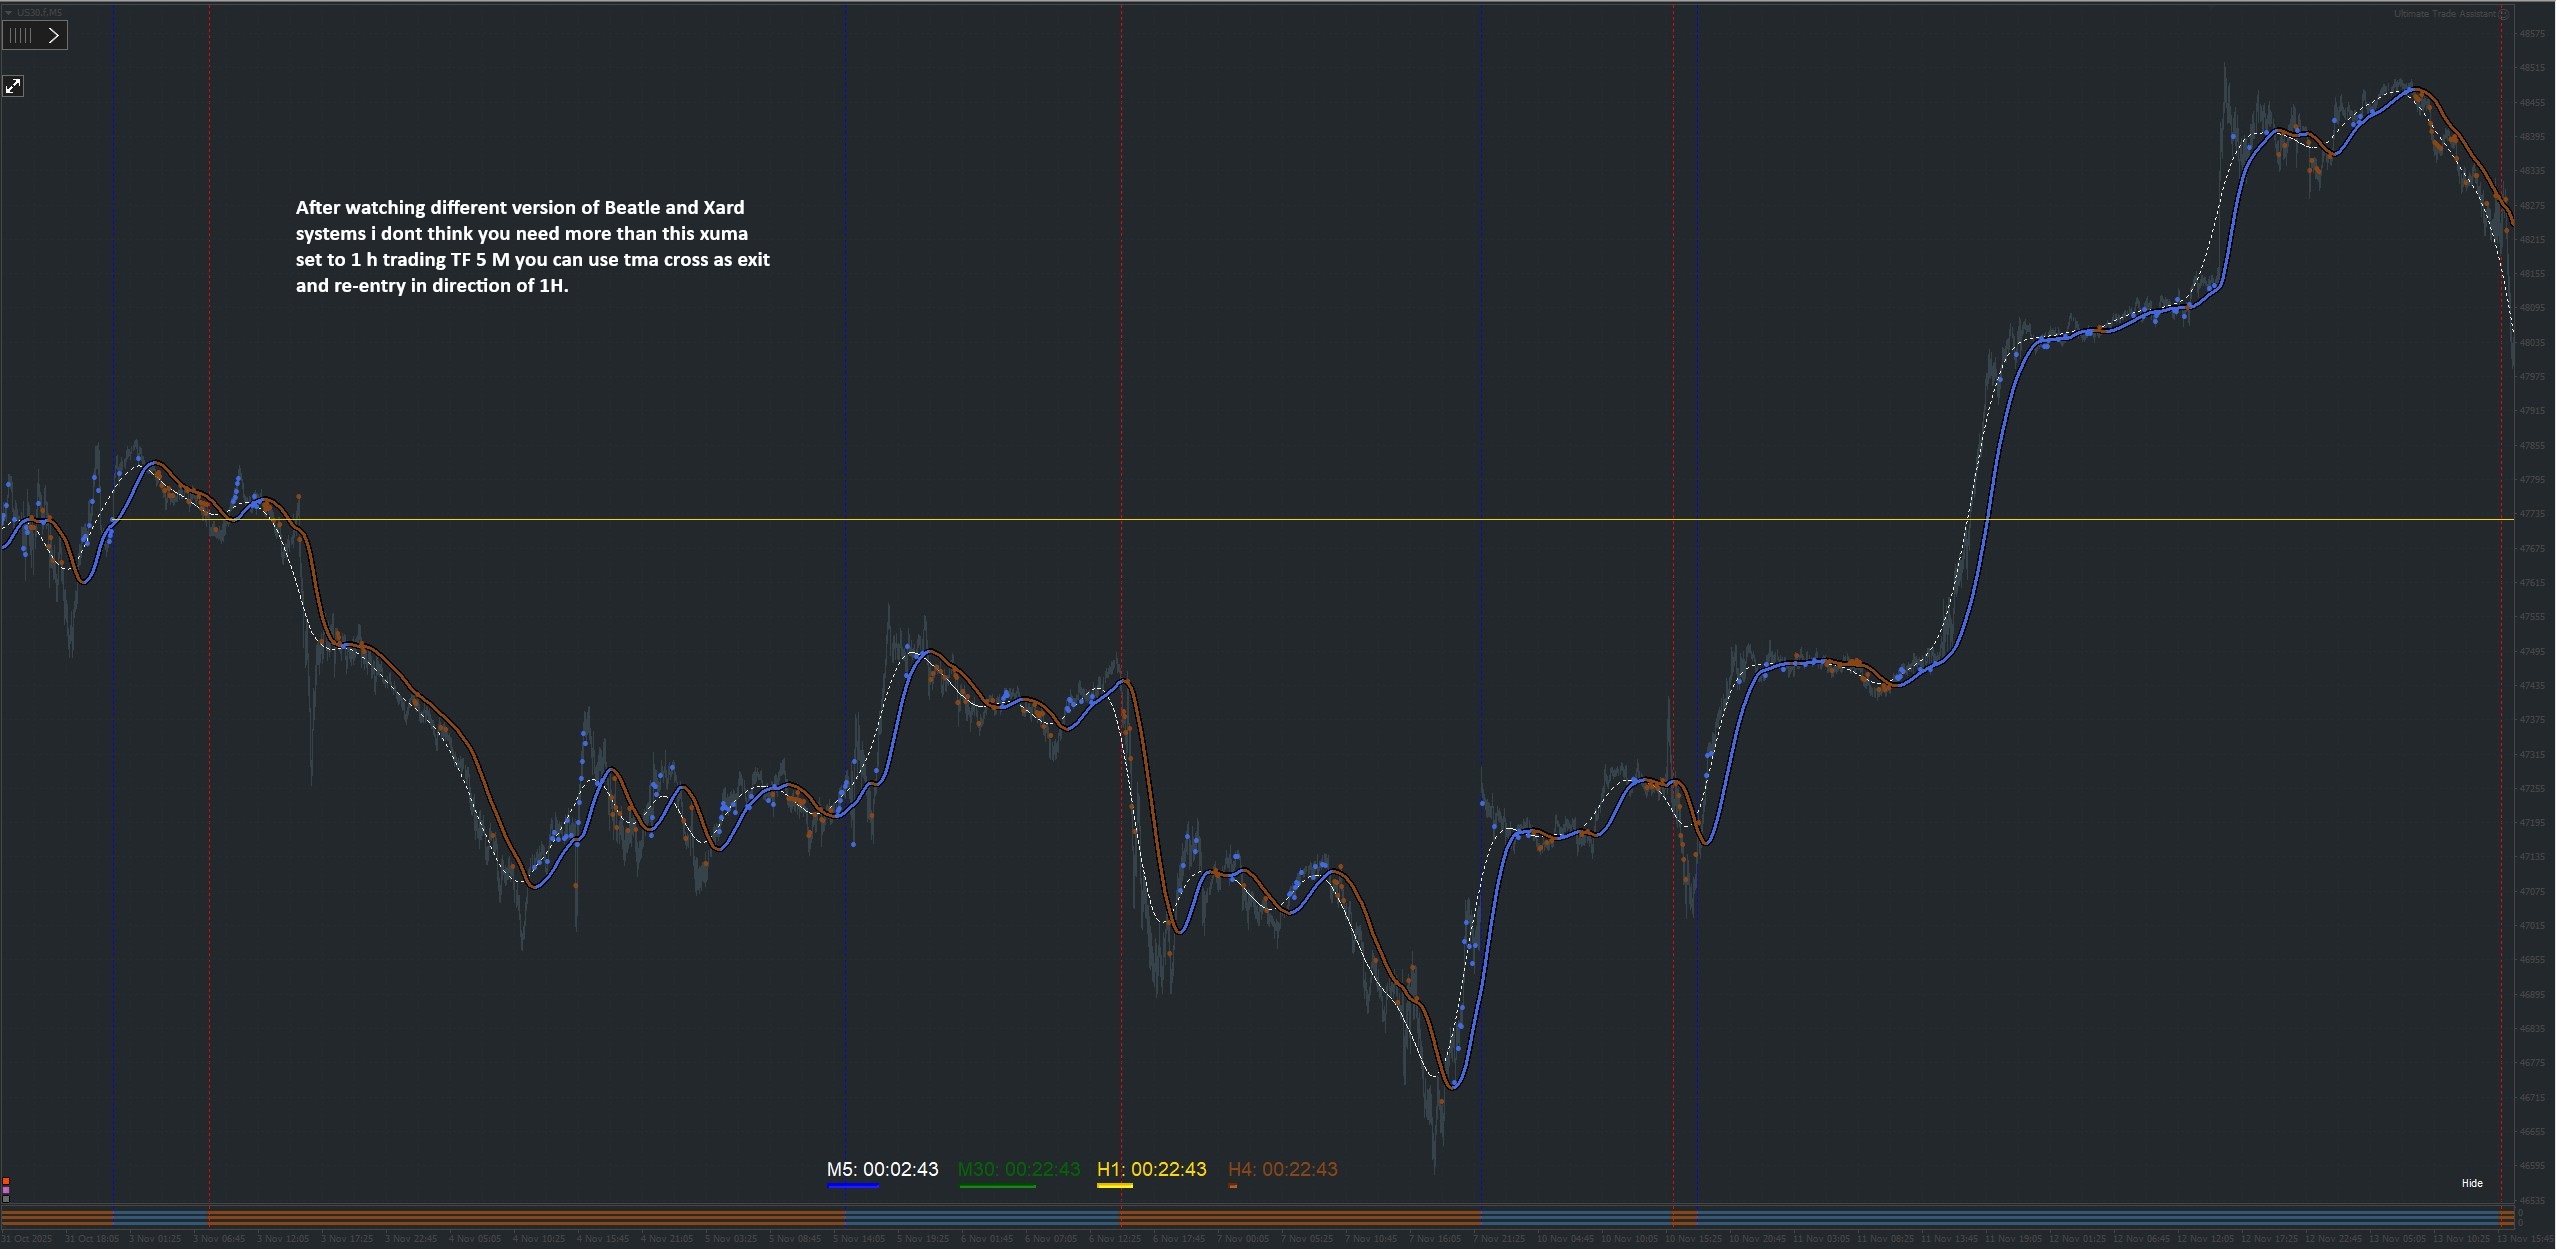Open the US30.f,M5 chart dropdown triangle
Viewport: 2556px width, 1249px height.
[x=9, y=12]
